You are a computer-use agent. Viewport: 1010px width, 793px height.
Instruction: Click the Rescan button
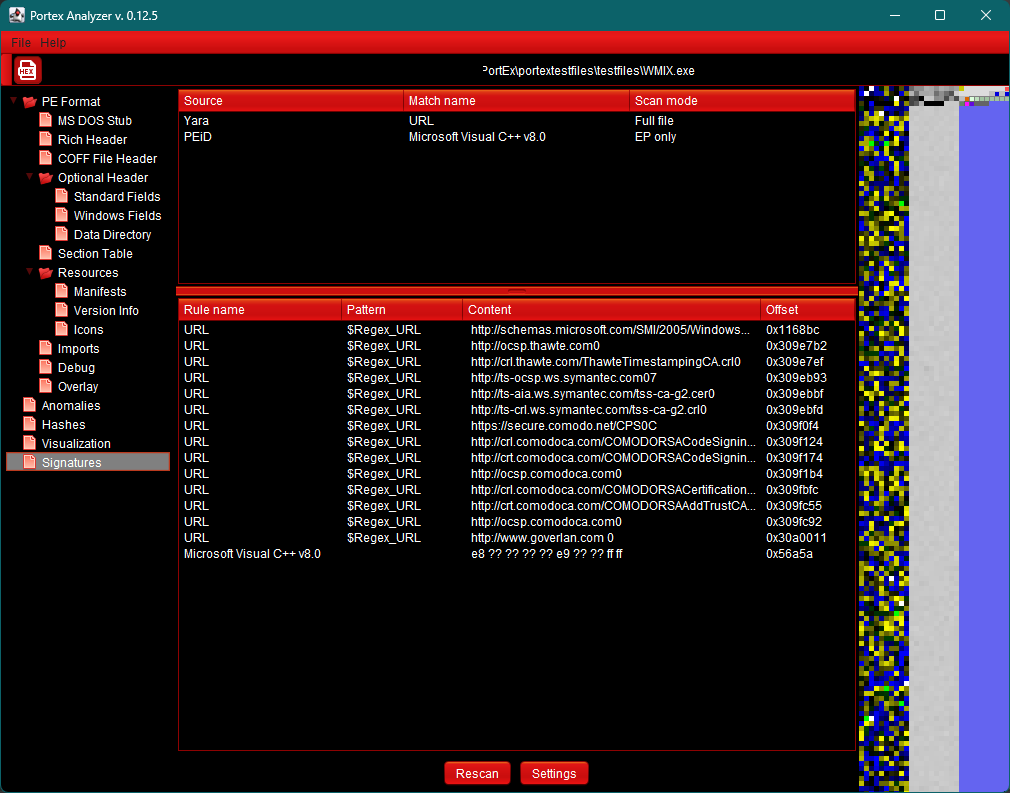pos(477,774)
